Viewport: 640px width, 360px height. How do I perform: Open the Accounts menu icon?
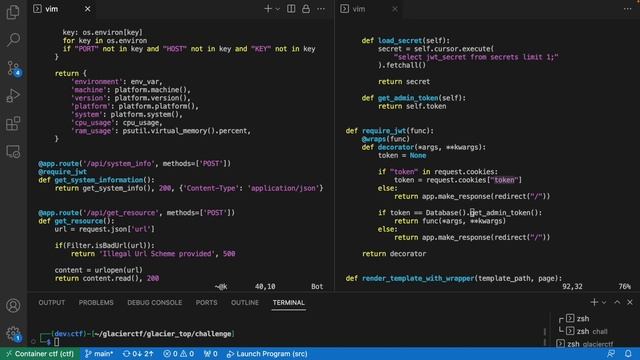[x=13, y=305]
